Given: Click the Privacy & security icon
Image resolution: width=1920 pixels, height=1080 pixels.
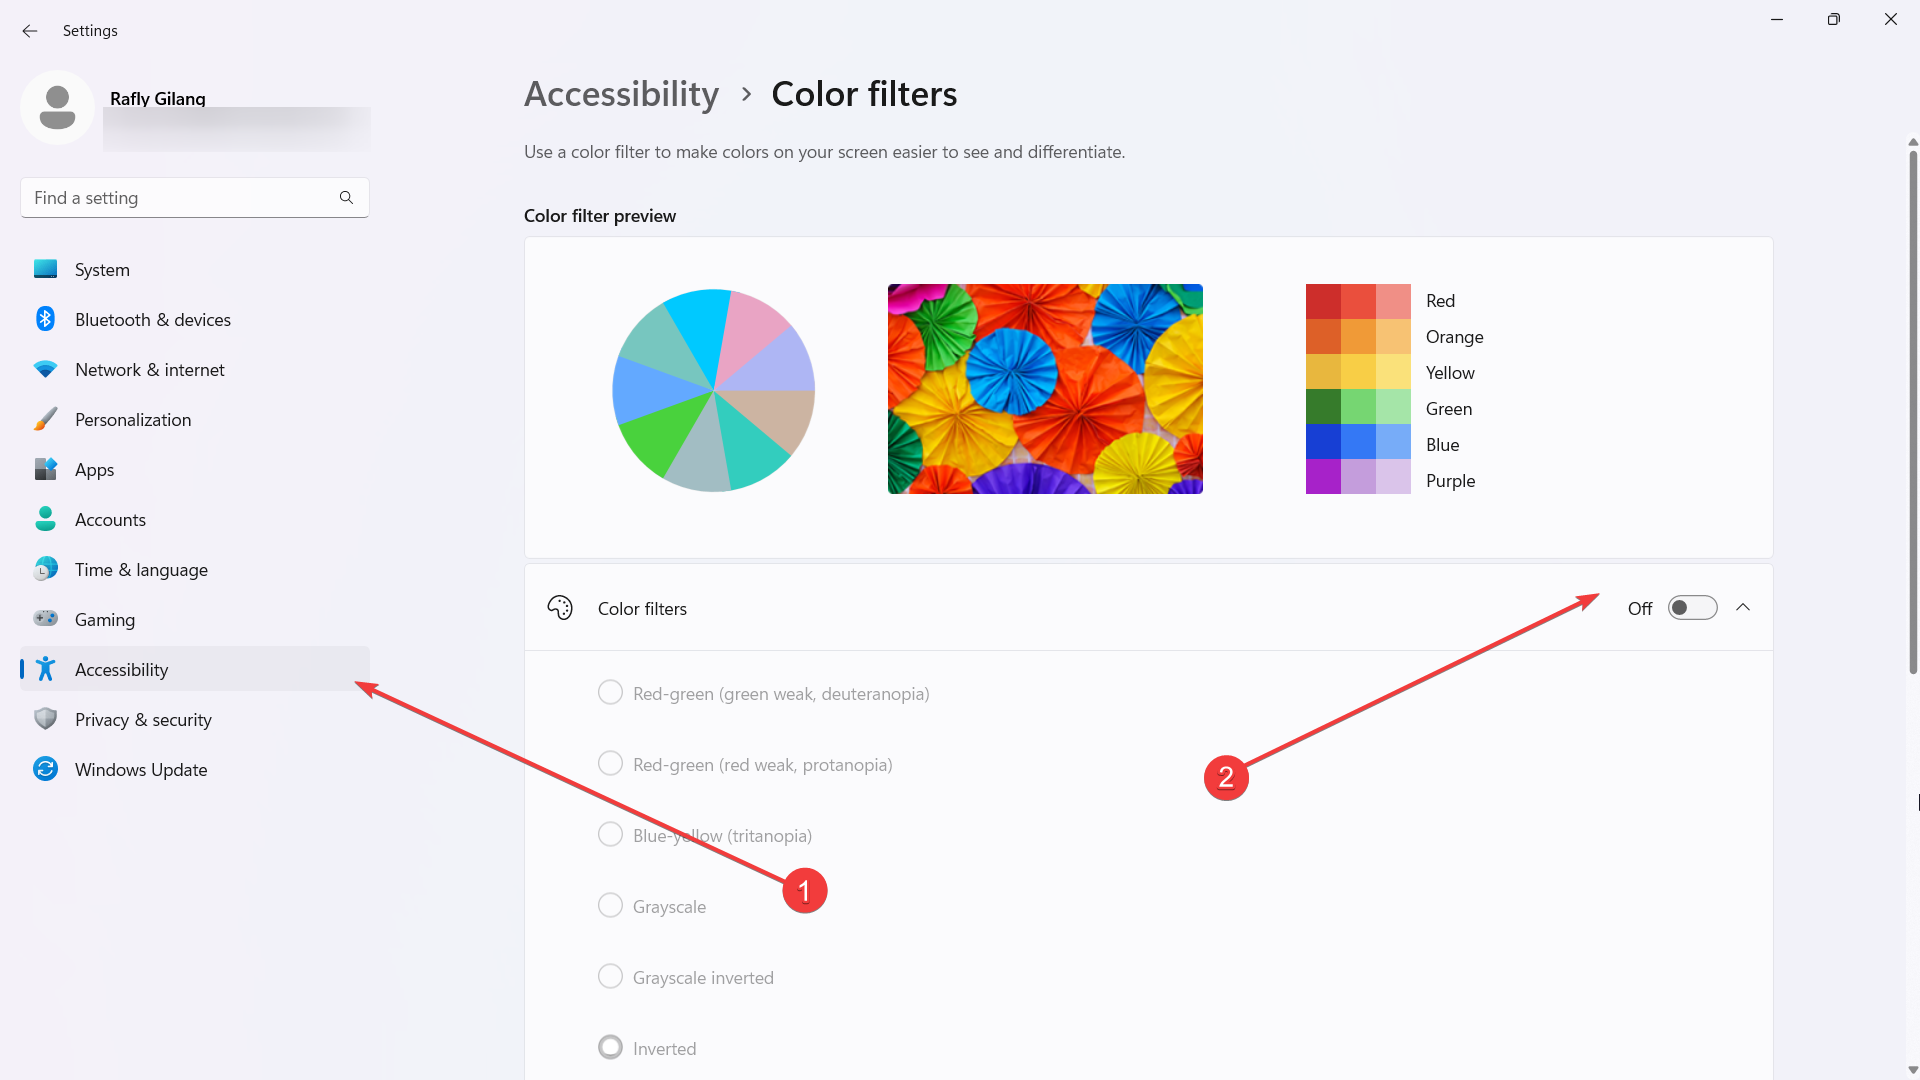Looking at the screenshot, I should point(47,719).
